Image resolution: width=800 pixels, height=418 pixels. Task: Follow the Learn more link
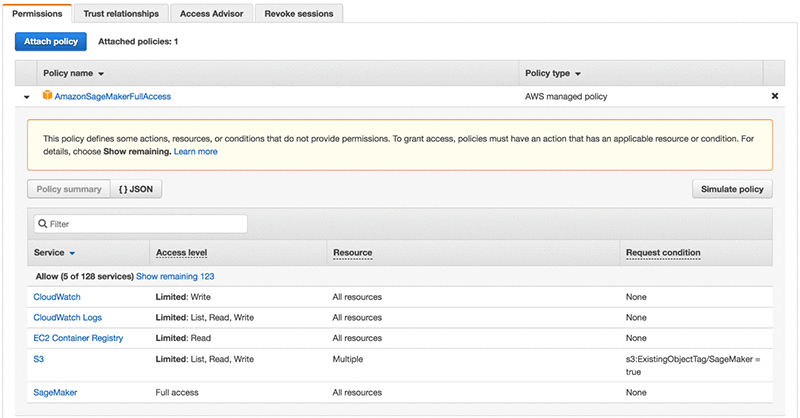click(x=195, y=151)
